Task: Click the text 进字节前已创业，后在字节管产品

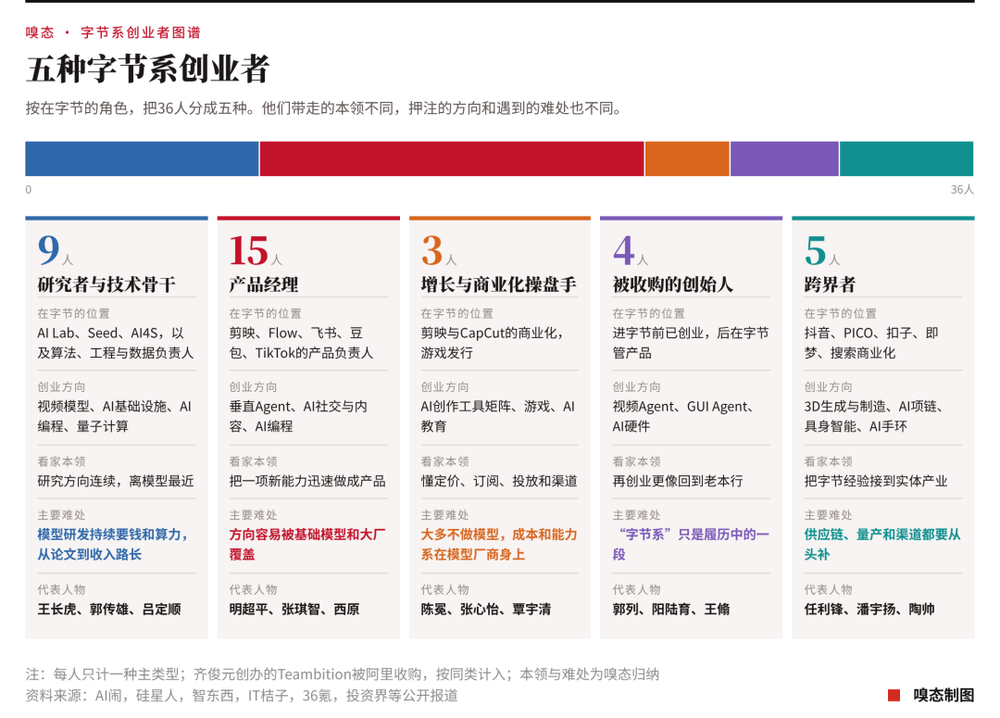Action: 691,343
